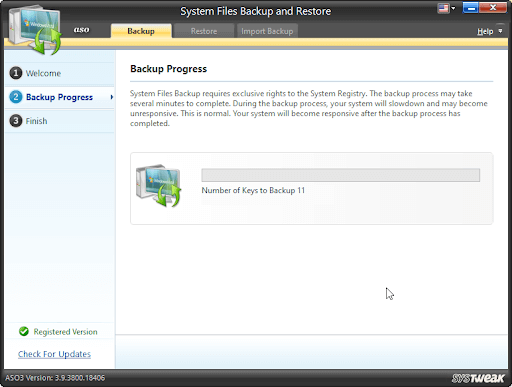Click the aso logo text
This screenshot has height=387, width=512.
(81, 30)
